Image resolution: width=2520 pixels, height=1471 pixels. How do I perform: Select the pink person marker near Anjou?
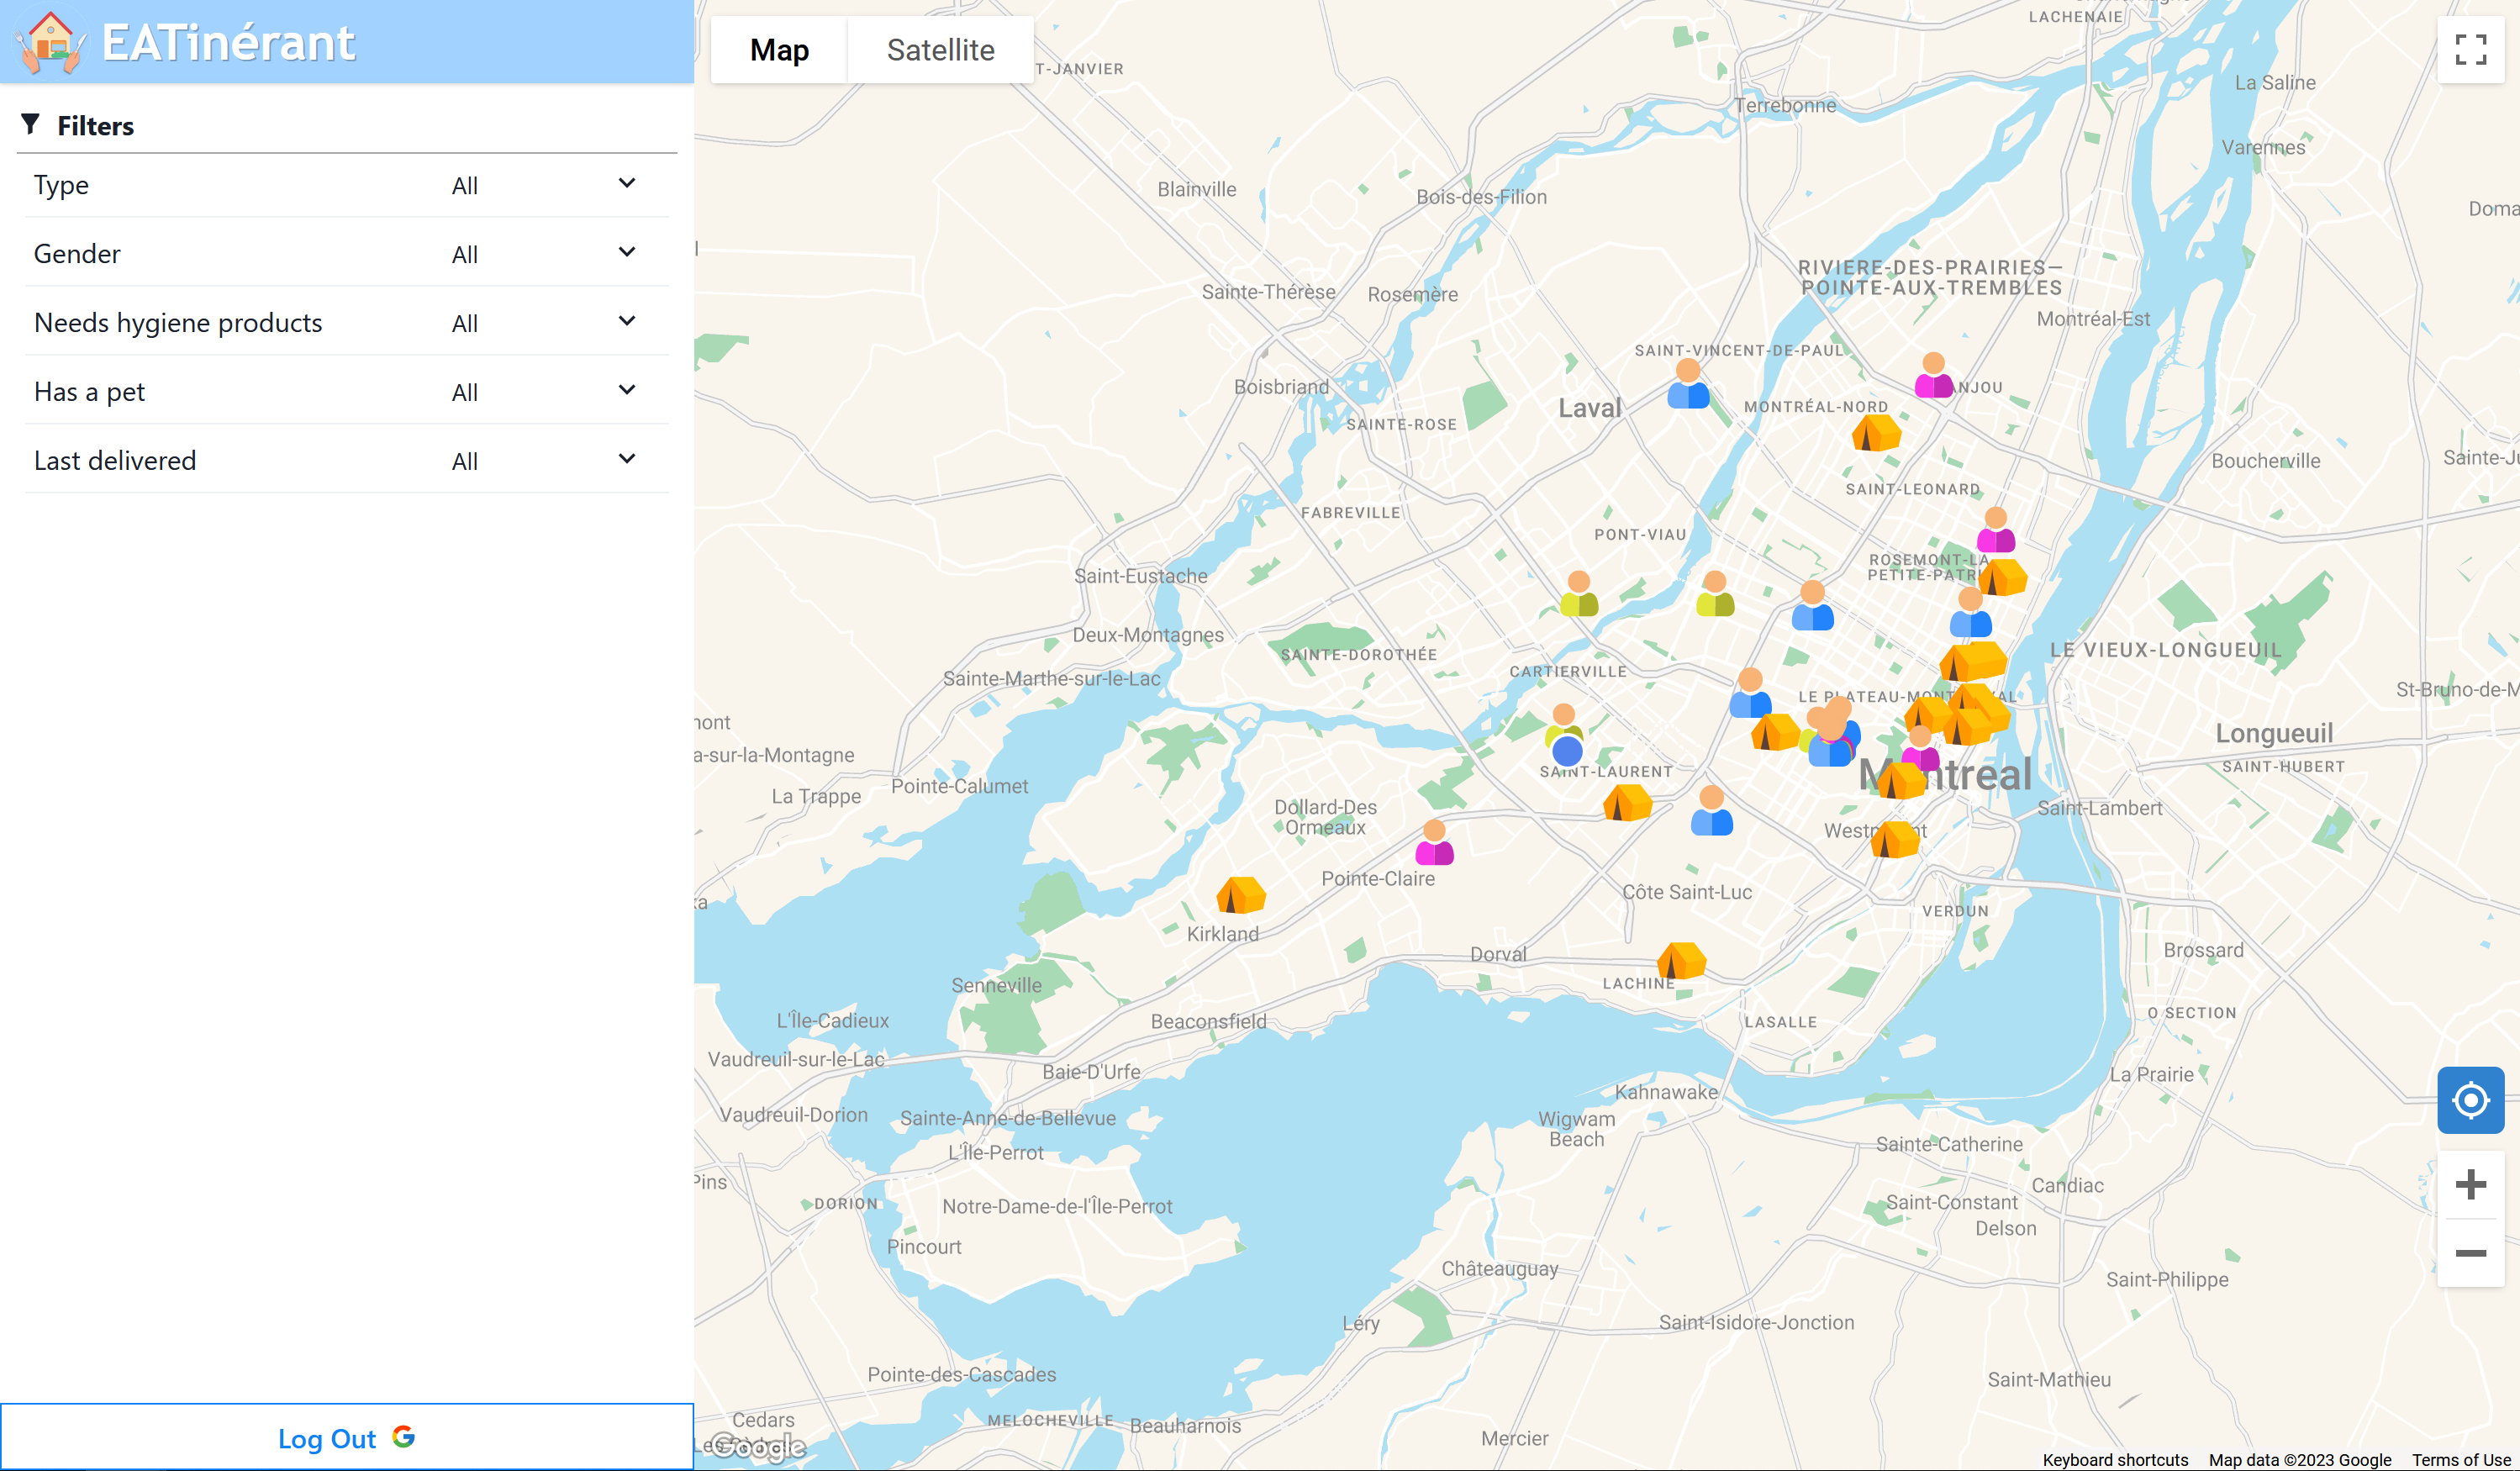[1934, 377]
